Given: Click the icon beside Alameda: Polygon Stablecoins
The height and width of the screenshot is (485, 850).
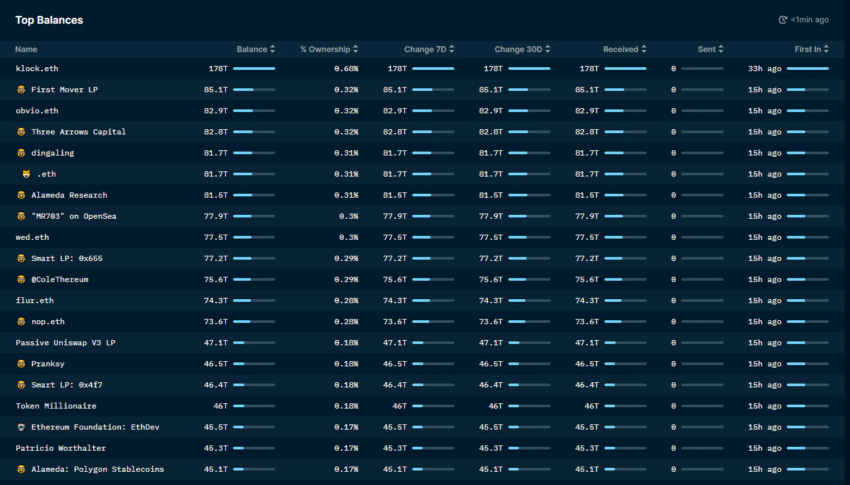Looking at the screenshot, I should pyautogui.click(x=21, y=469).
